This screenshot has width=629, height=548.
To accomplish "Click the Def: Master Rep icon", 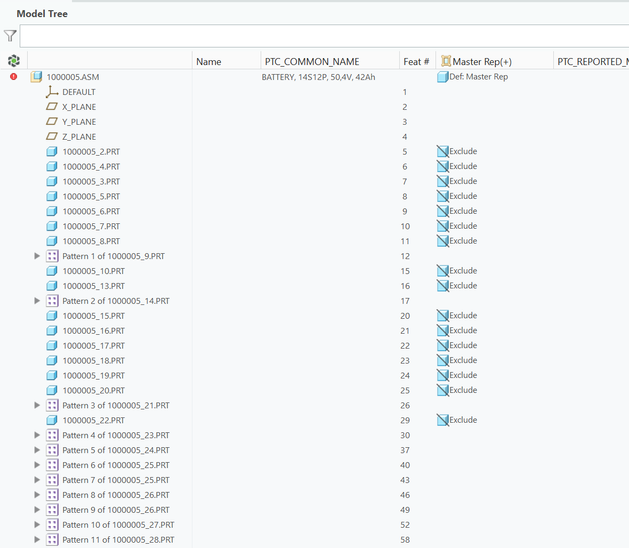I will 442,77.
